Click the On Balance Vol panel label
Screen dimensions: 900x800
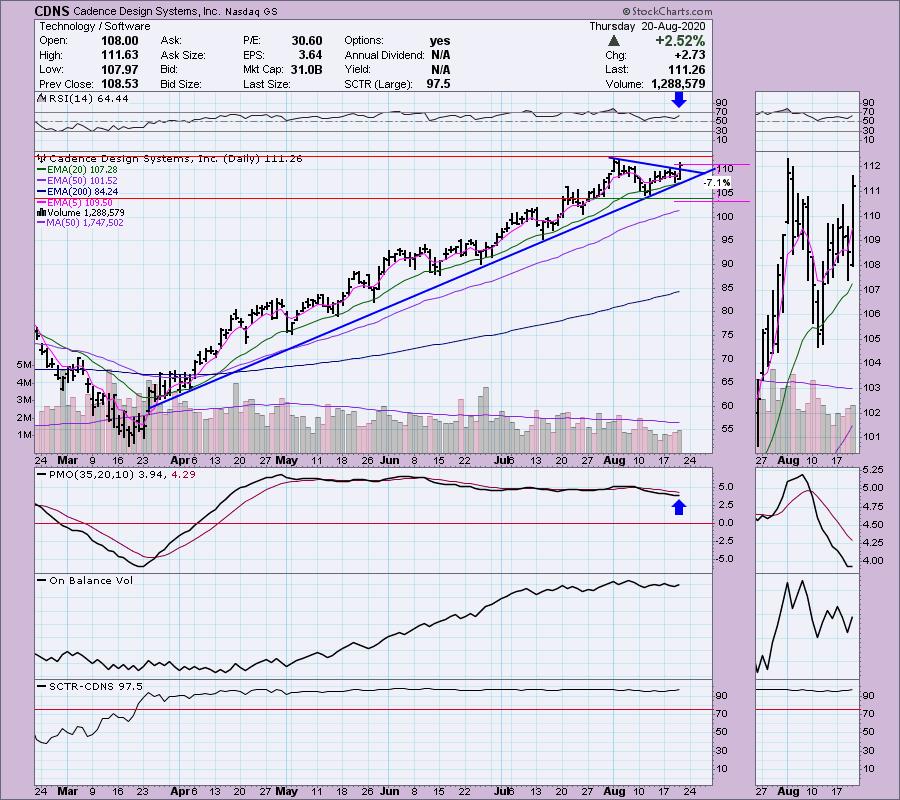91,580
